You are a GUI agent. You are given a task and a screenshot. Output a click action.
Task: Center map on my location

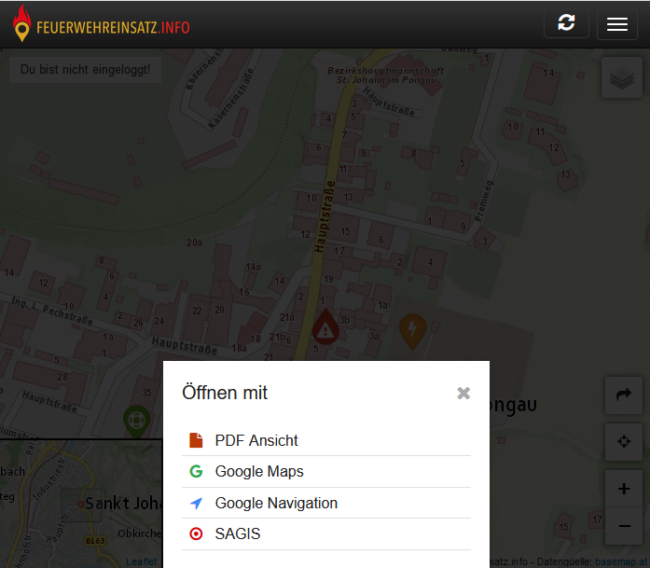(623, 441)
